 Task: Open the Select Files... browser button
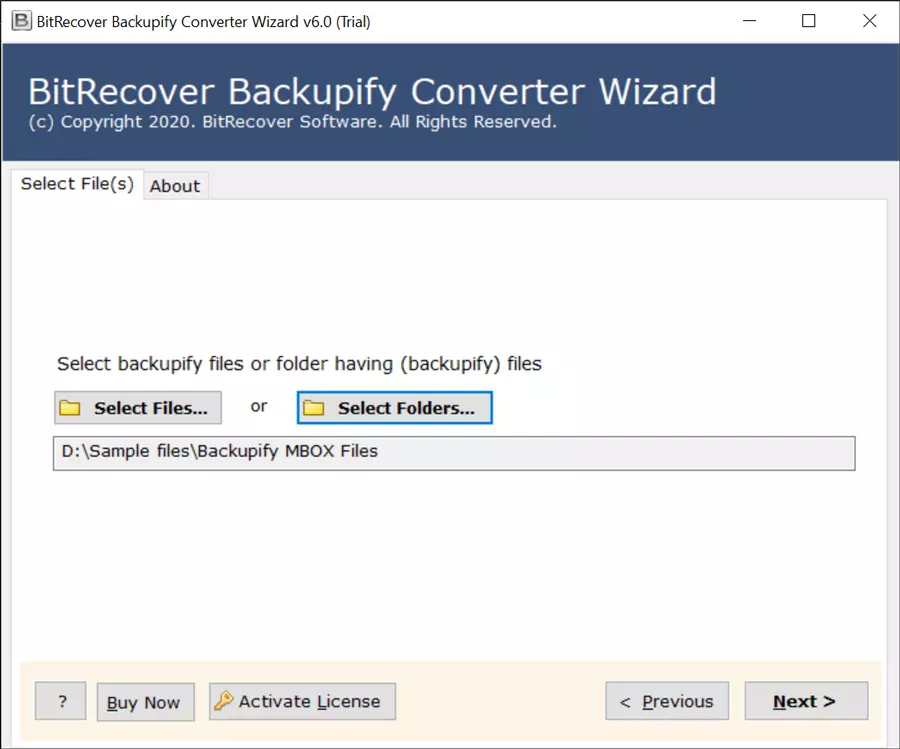point(138,408)
